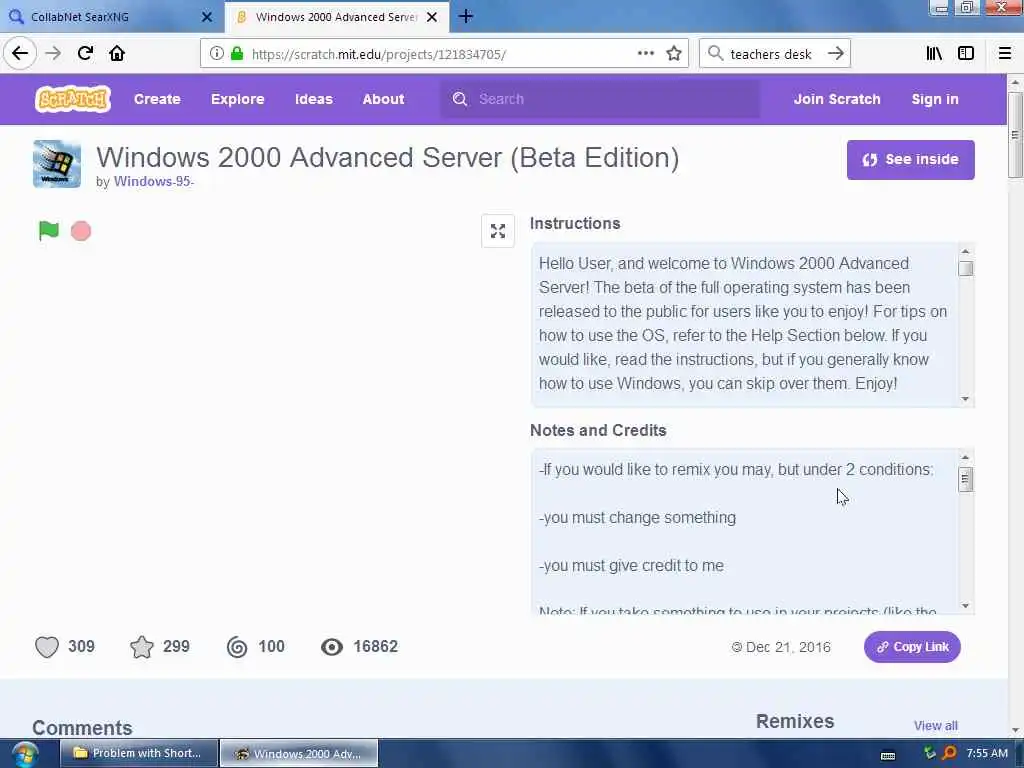Open the Ideas menu item
This screenshot has height=768, width=1024.
(x=313, y=99)
